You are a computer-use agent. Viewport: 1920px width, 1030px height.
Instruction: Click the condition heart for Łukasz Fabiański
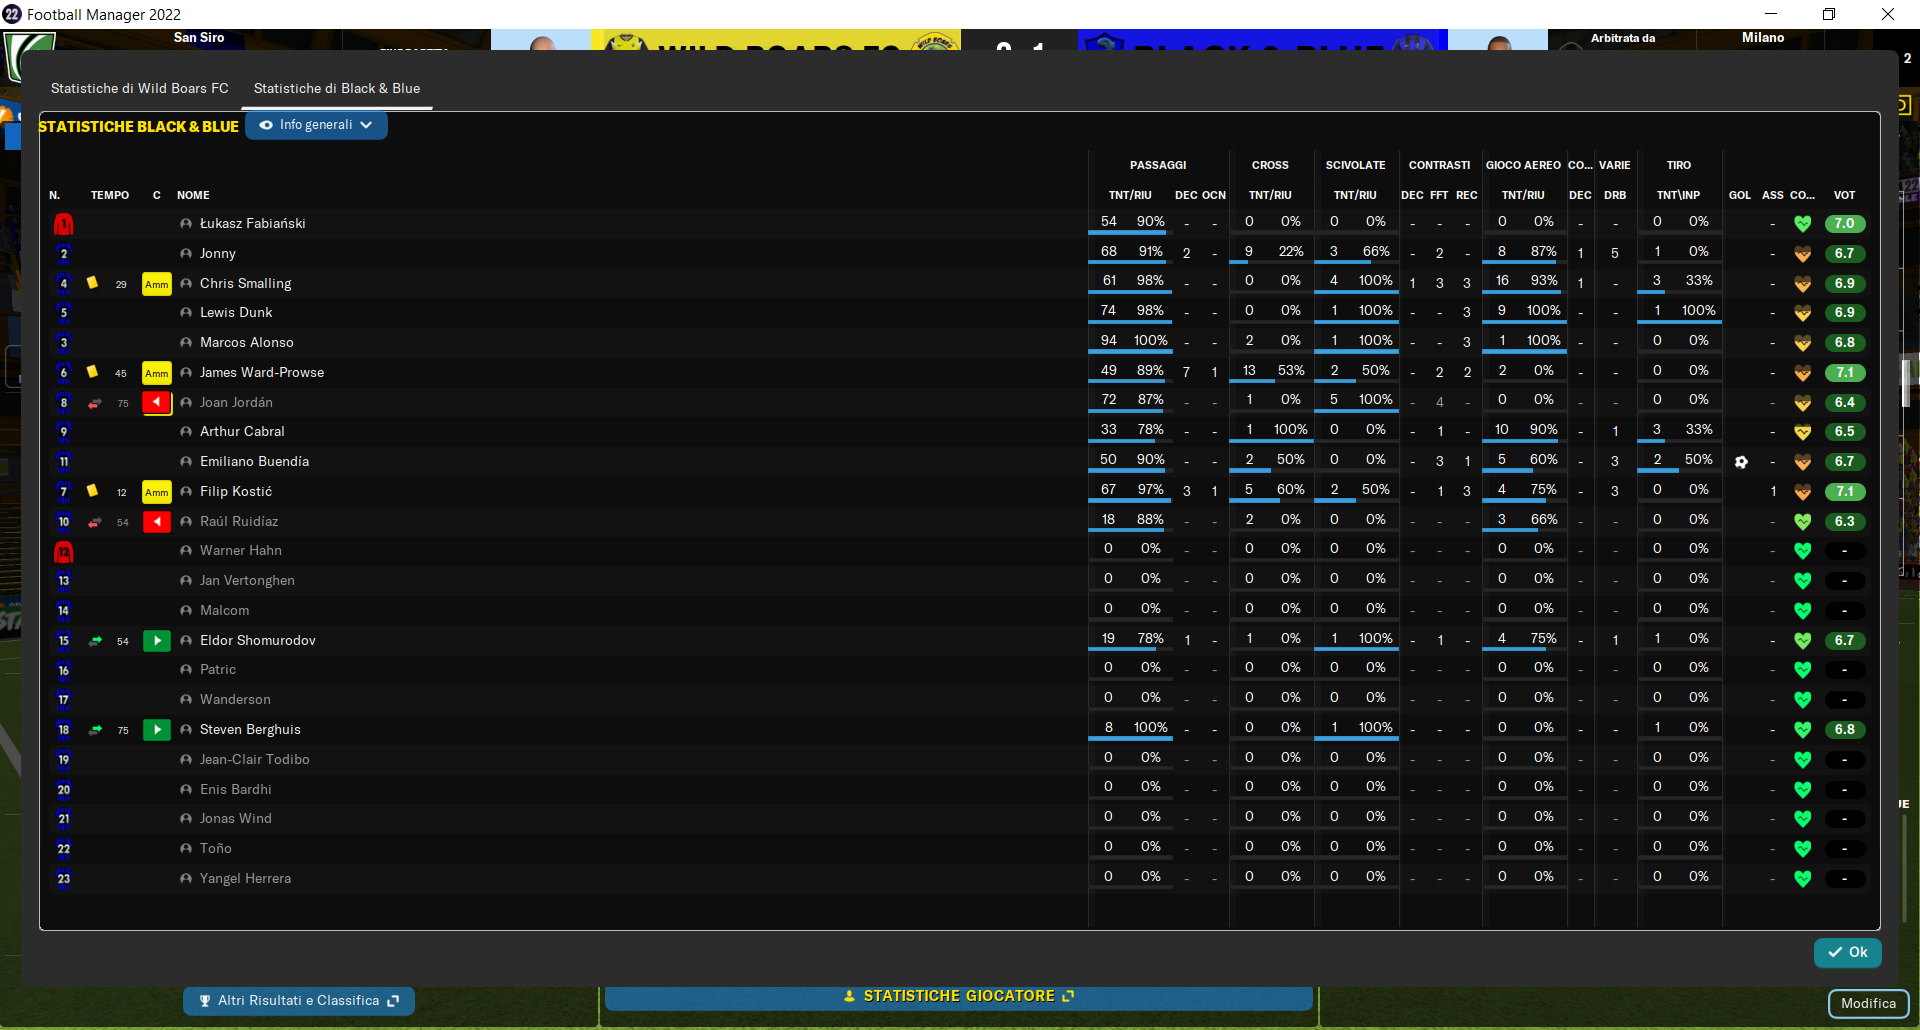tap(1803, 224)
